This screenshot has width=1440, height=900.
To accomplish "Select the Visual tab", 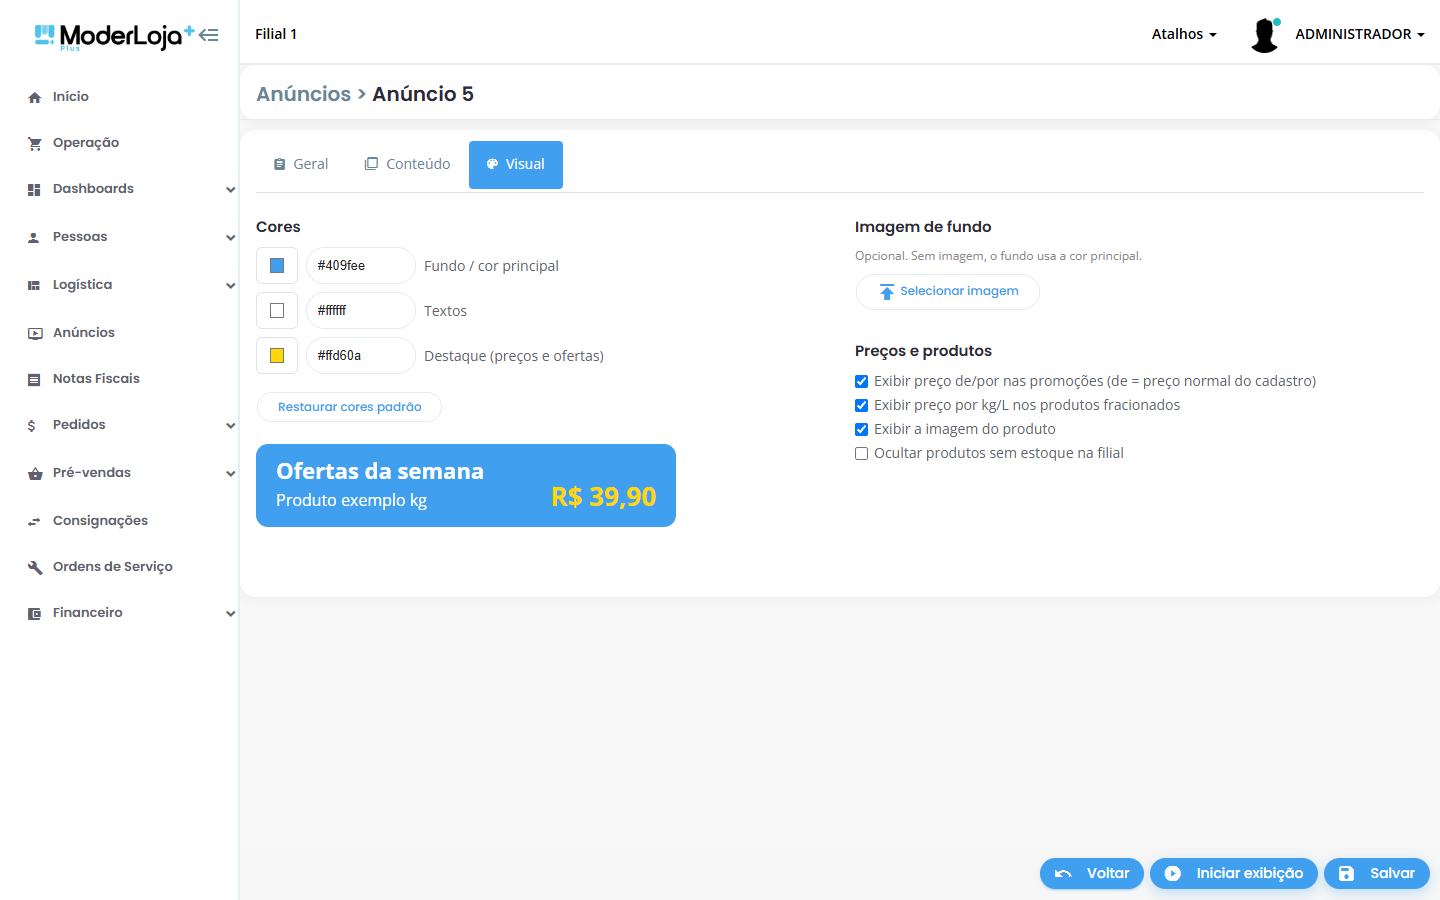I will pos(516,164).
